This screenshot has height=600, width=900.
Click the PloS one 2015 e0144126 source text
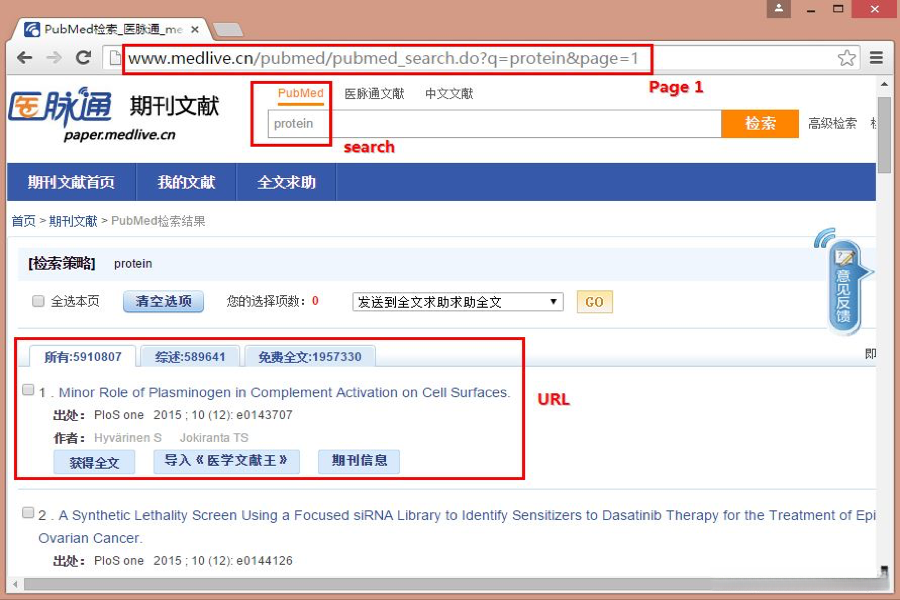click(x=193, y=561)
